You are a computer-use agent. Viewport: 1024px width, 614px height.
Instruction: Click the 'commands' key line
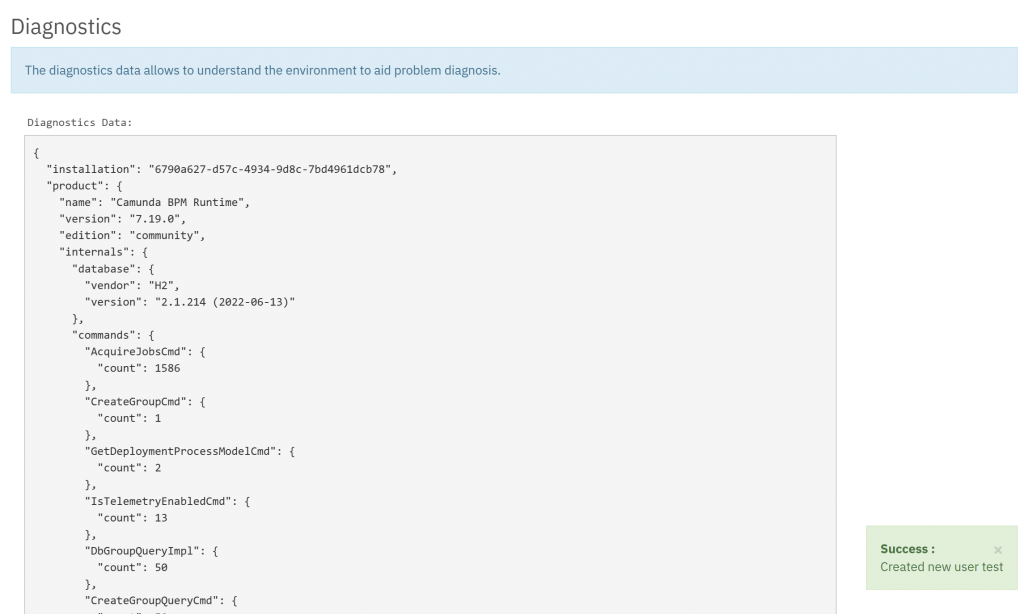113,335
